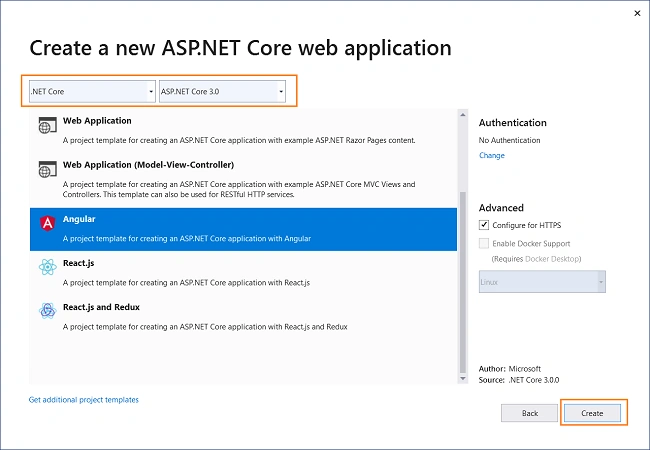Click the React.js and Redux icon
650x450 pixels.
(x=48, y=310)
